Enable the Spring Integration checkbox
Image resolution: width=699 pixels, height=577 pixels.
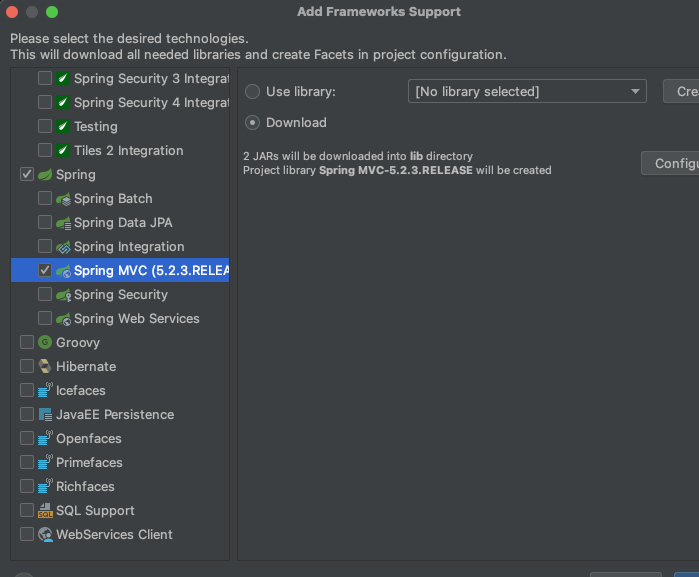click(45, 247)
